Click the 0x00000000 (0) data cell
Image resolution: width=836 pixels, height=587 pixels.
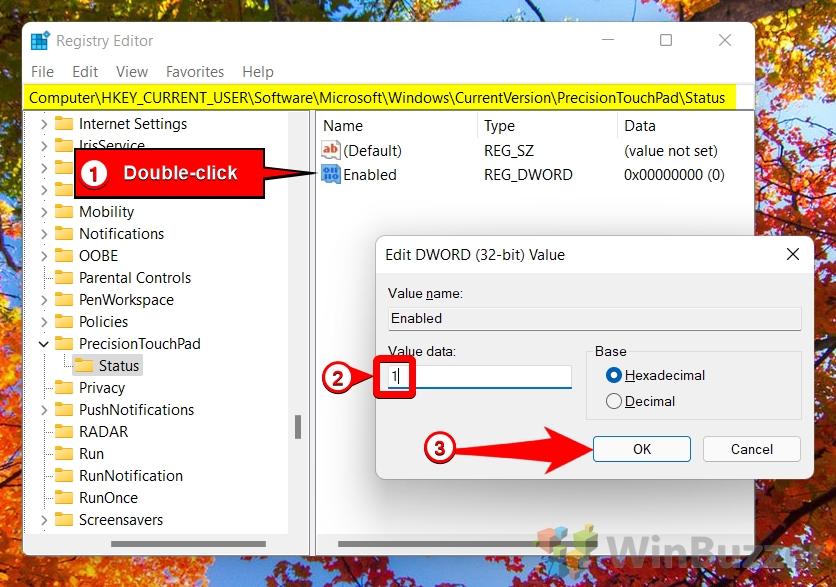pyautogui.click(x=674, y=174)
